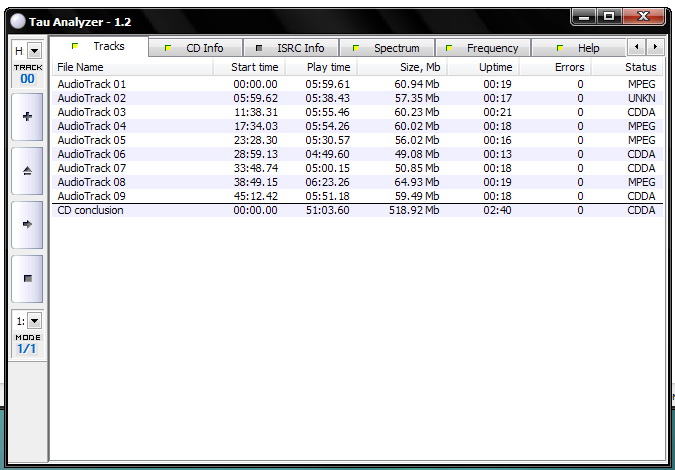Sort by the File Name column header
Screen dimensions: 675x470
point(80,67)
